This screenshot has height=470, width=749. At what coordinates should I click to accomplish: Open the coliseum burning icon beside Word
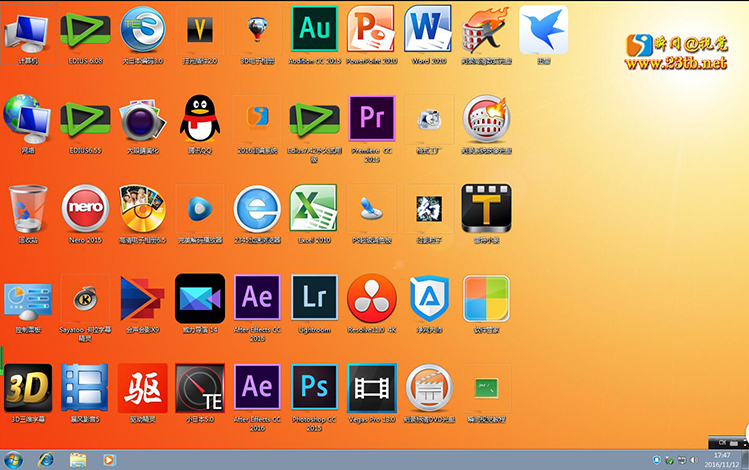click(x=485, y=30)
